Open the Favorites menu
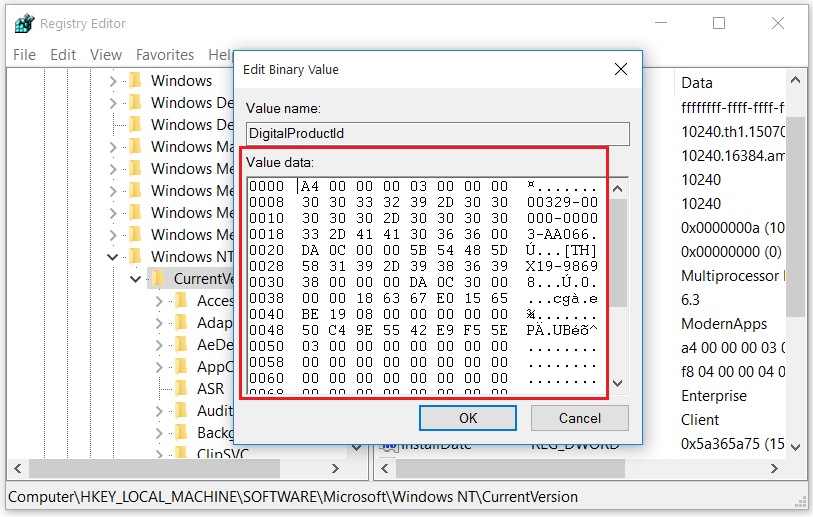Image resolution: width=813 pixels, height=517 pixels. pyautogui.click(x=165, y=54)
